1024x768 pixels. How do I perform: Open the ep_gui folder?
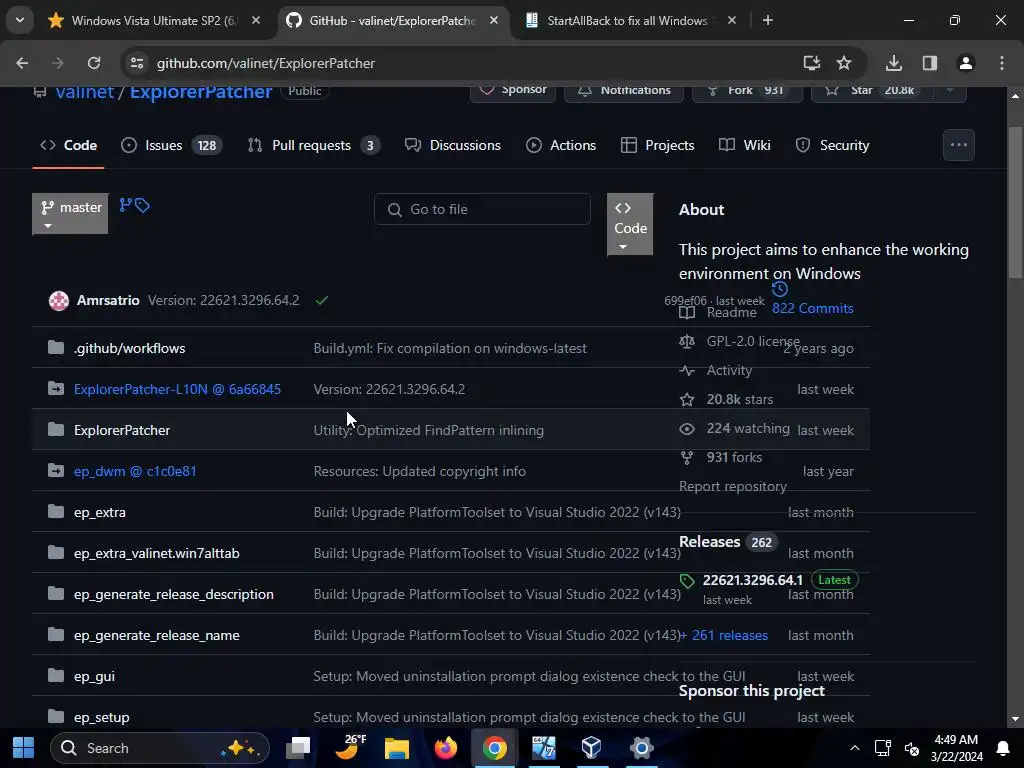point(94,677)
